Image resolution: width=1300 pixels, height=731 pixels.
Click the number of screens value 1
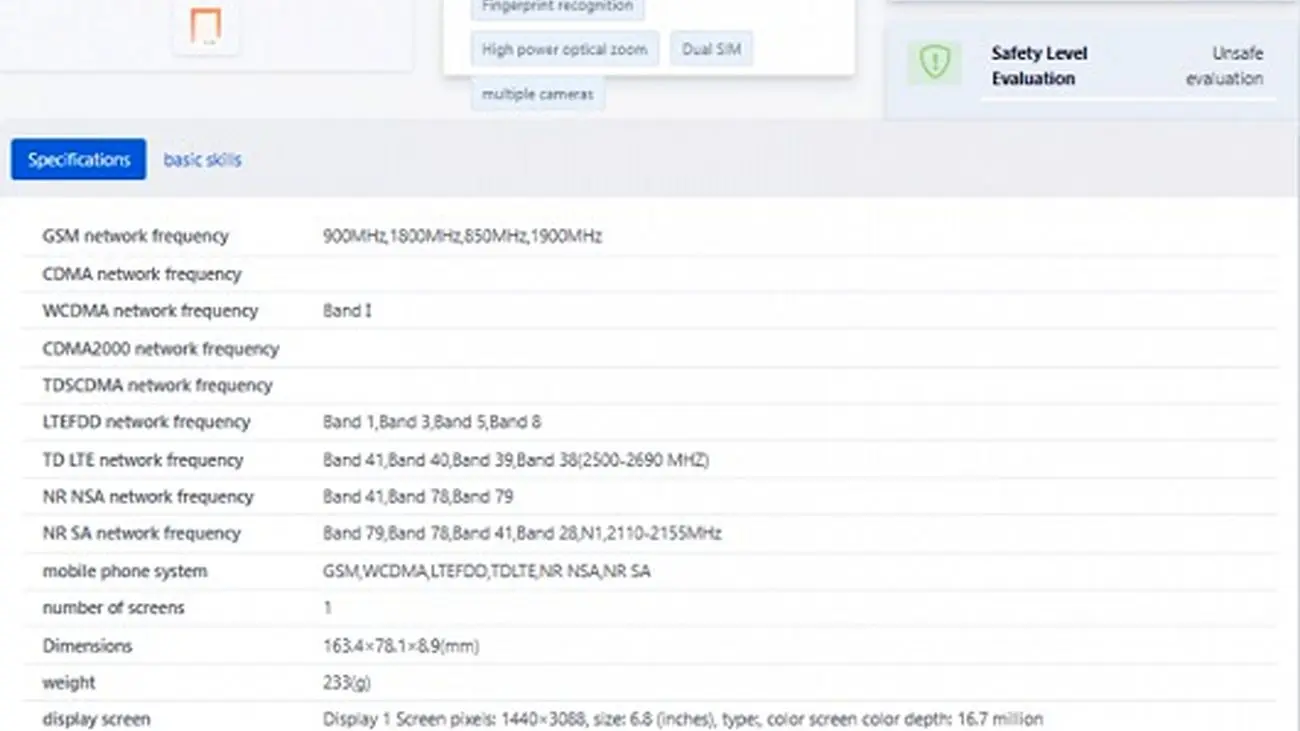coord(327,608)
